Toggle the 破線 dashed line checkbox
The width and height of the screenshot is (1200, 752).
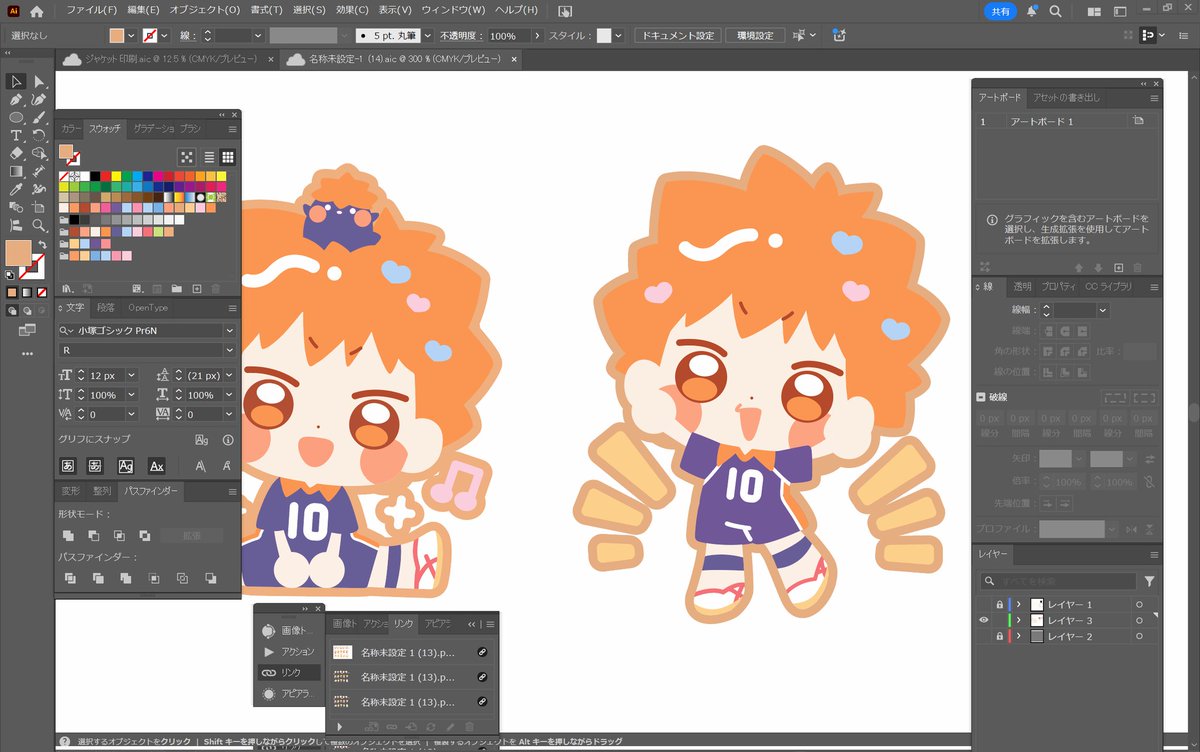pyautogui.click(x=981, y=397)
